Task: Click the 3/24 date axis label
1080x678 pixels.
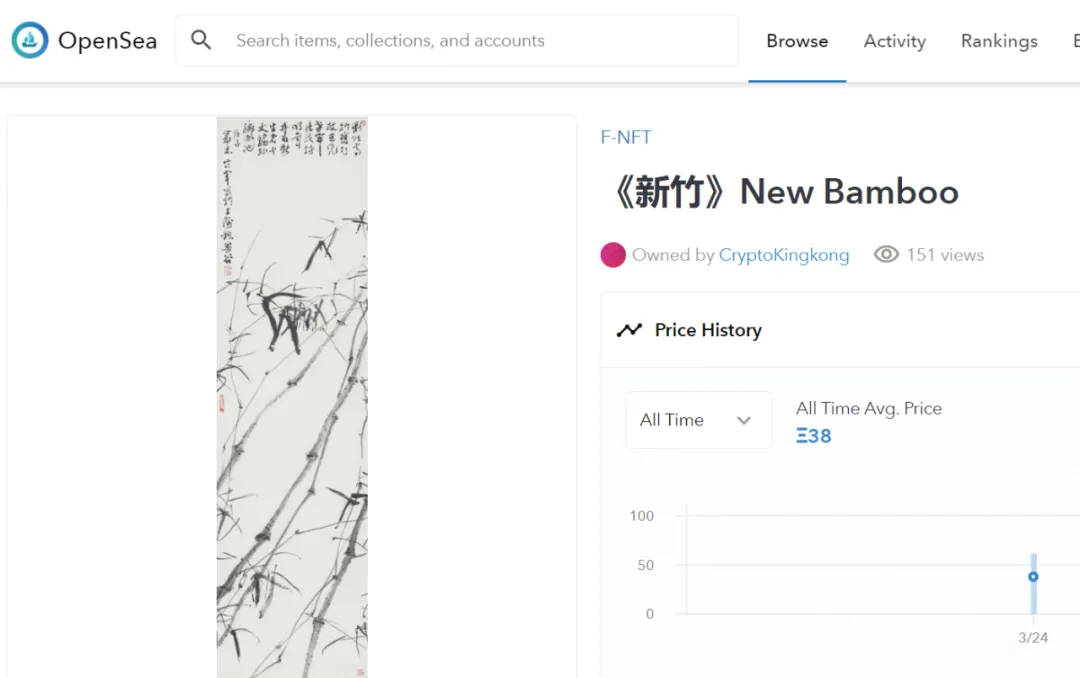Action: 1033,637
